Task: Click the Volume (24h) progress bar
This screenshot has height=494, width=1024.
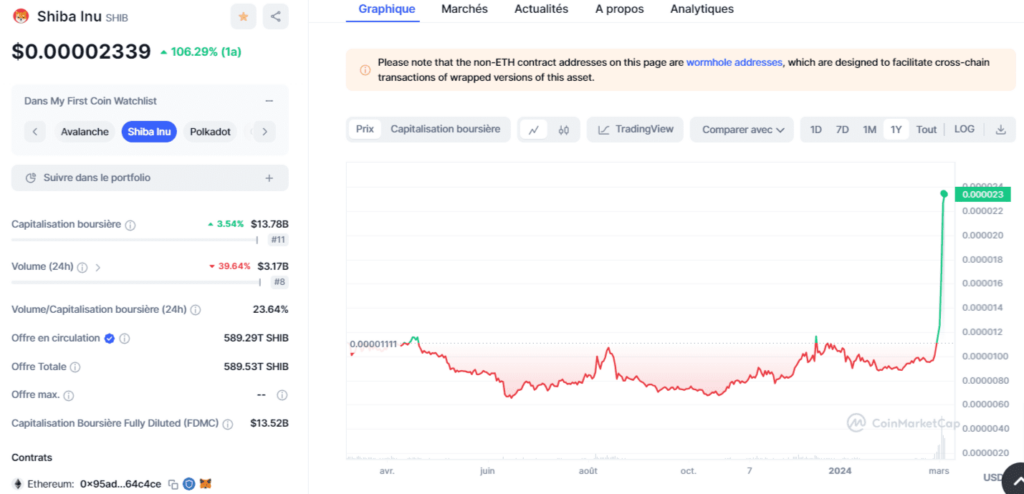Action: coord(136,282)
